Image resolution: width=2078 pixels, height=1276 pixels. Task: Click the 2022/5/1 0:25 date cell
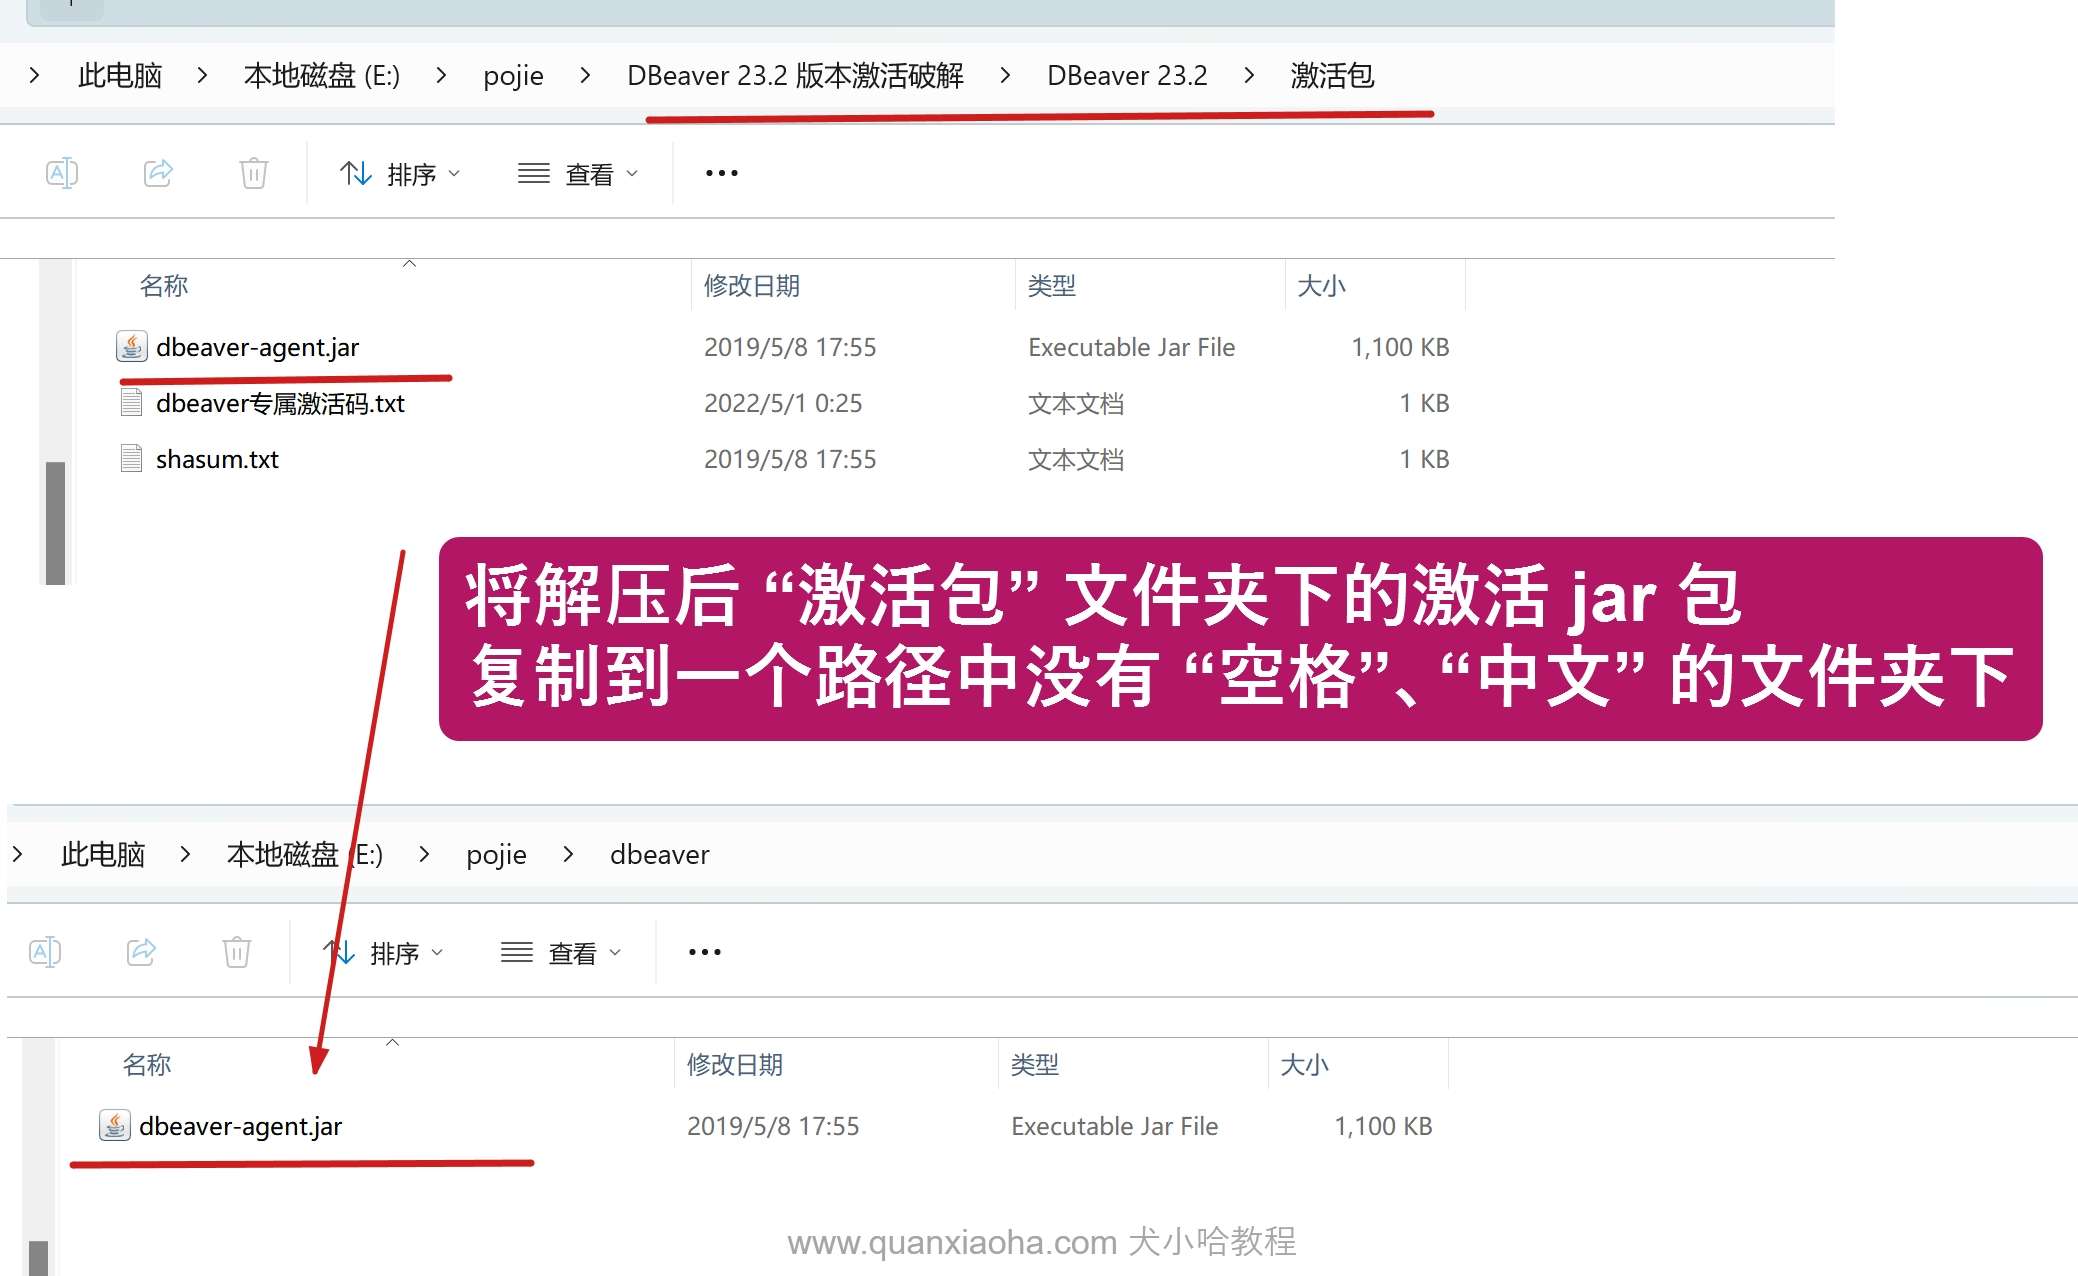click(x=783, y=403)
